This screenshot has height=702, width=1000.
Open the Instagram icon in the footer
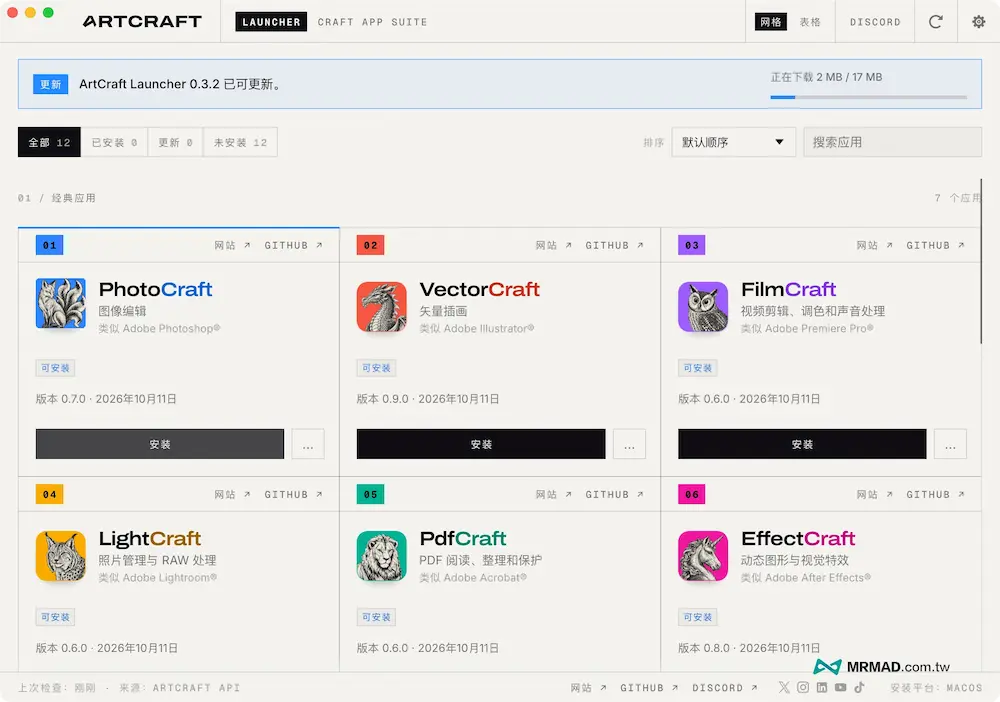coord(803,687)
